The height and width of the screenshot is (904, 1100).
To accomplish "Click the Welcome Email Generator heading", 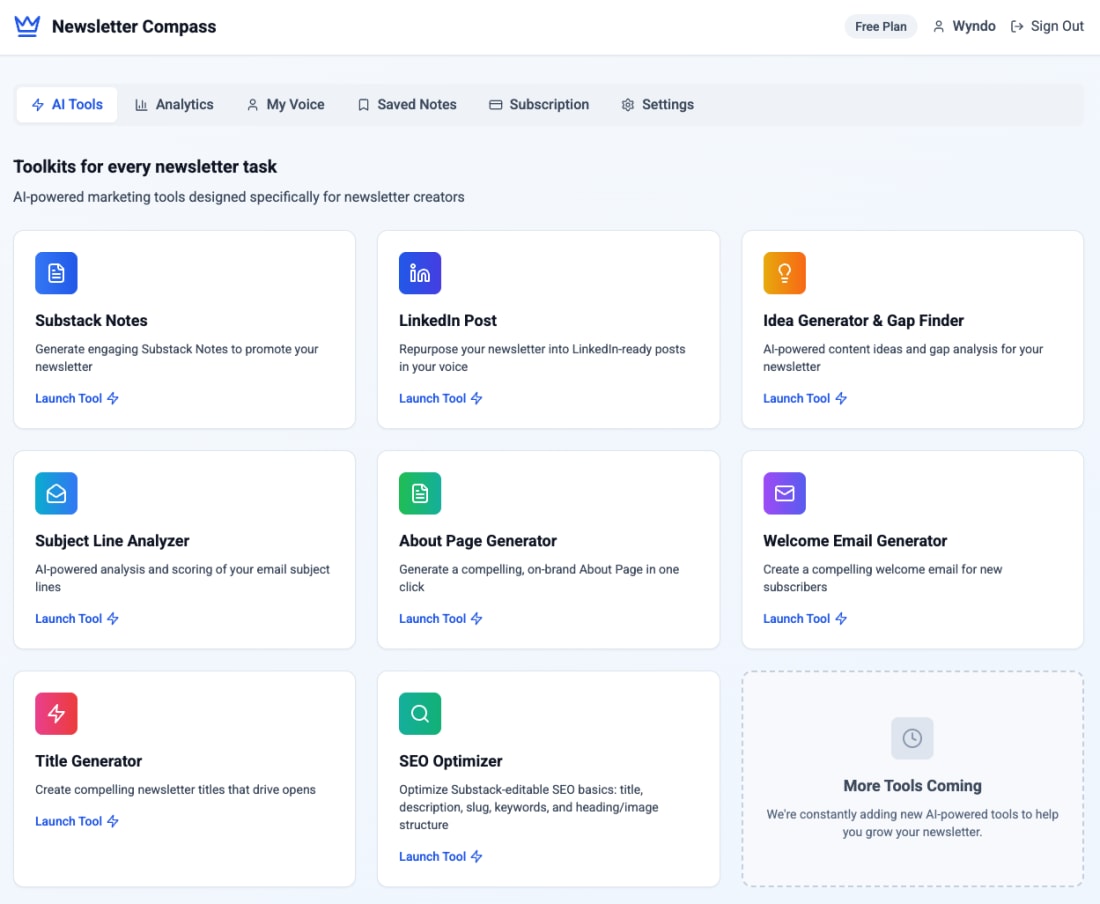I will pos(855,541).
